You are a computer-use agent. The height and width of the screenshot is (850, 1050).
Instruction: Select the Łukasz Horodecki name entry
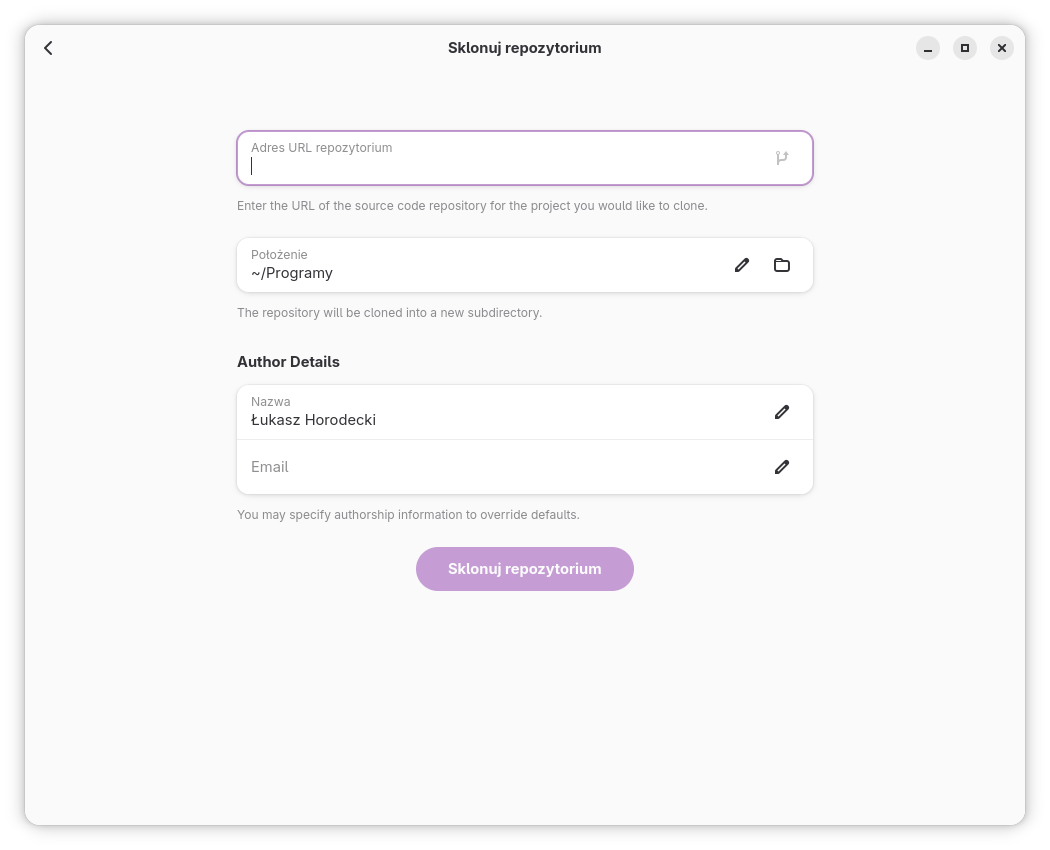pyautogui.click(x=313, y=420)
